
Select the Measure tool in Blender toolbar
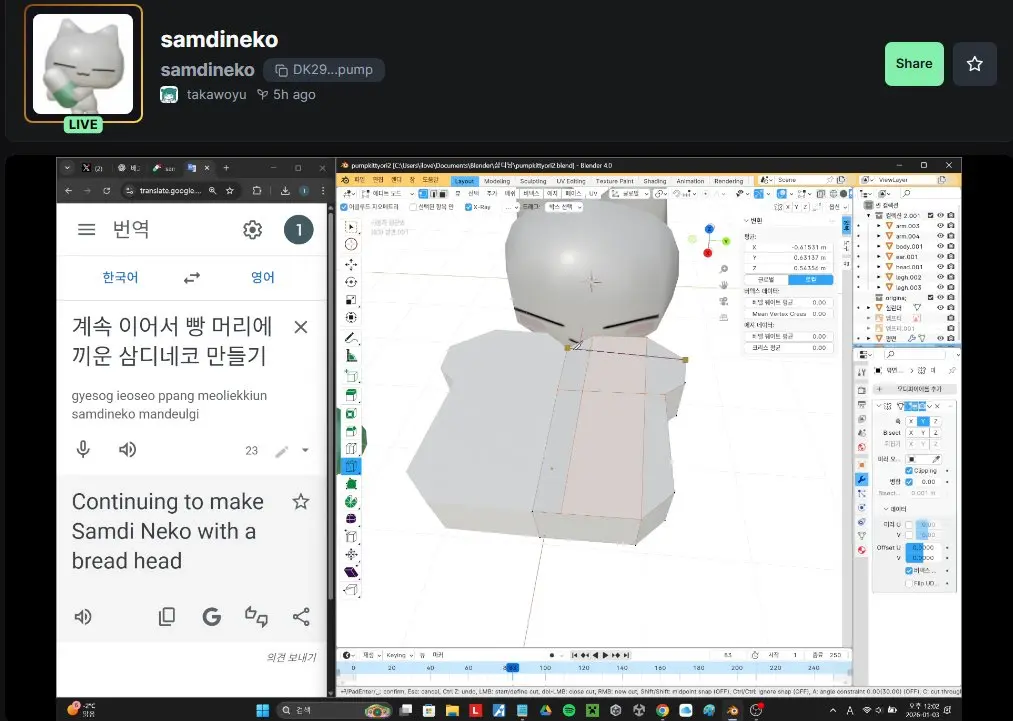351,355
